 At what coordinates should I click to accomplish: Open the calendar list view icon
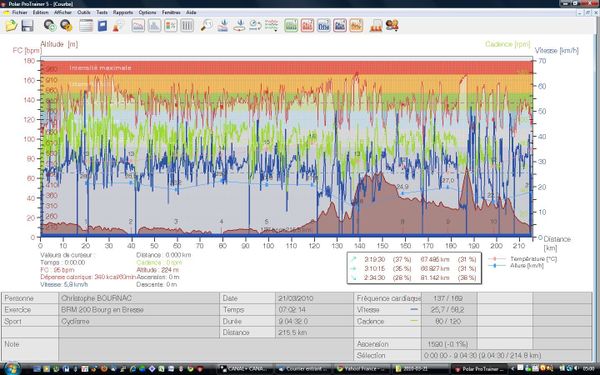[86, 26]
